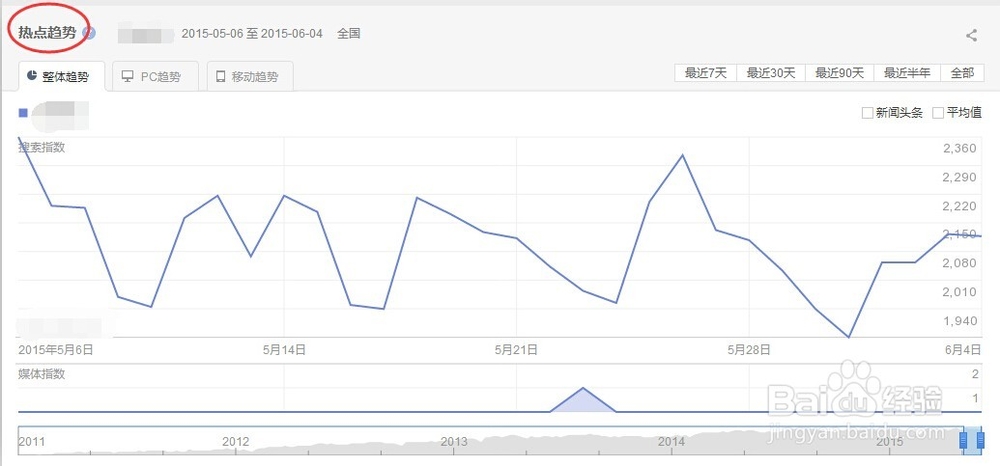This screenshot has height=466, width=1000.
Task: Click the share icon at top right
Action: pyautogui.click(x=971, y=36)
